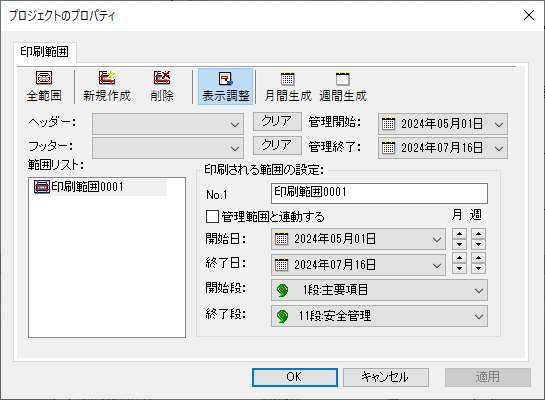Click 2024年07月16日 in 終了日 field

(x=335, y=265)
